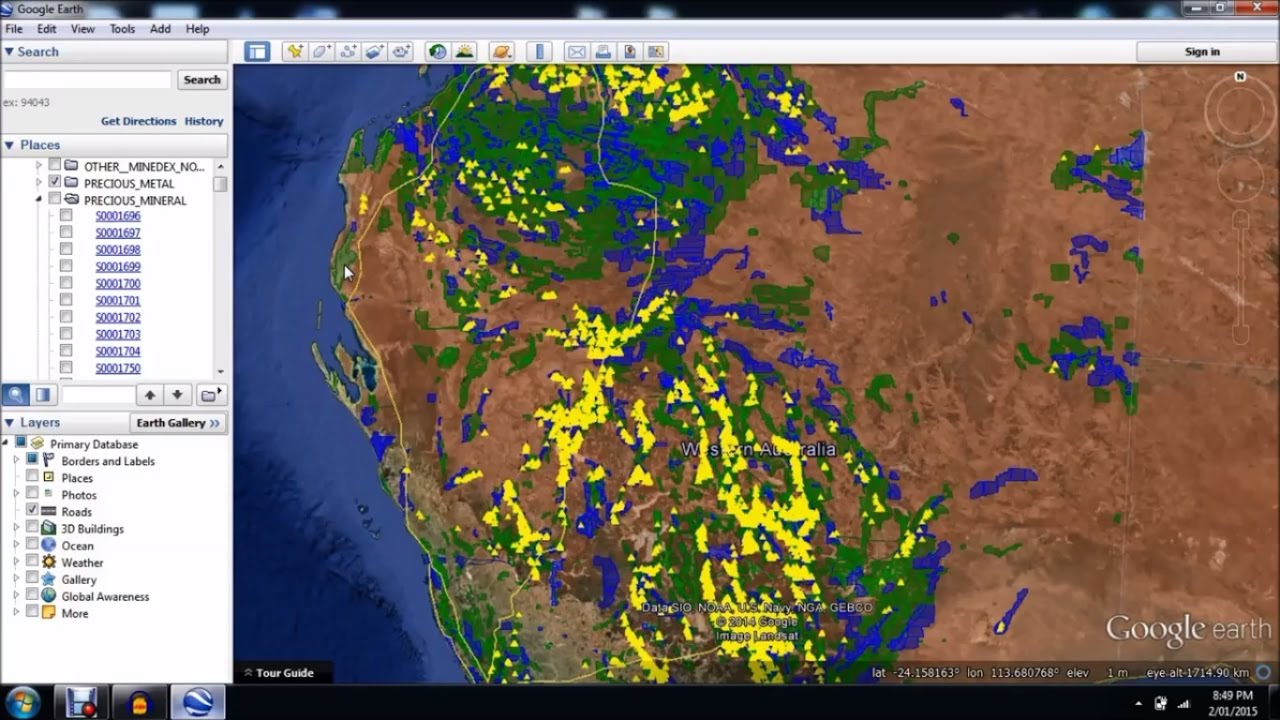Collapse the PRECIOUS_MINERAL folder
The image size is (1280, 720).
click(x=40, y=200)
